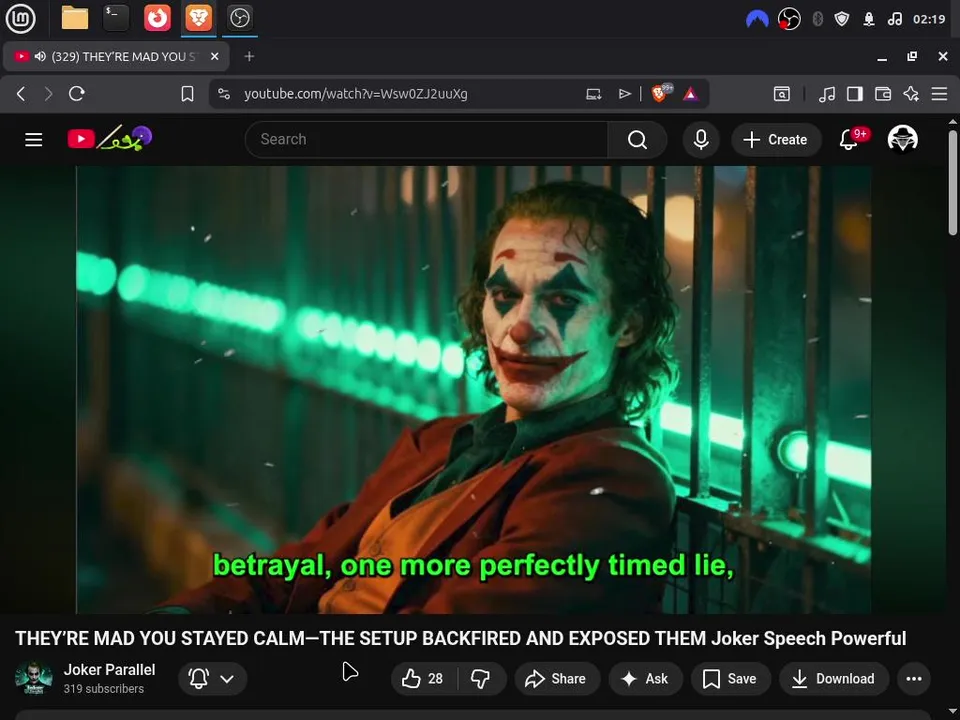
Task: Download this video
Action: coord(834,678)
